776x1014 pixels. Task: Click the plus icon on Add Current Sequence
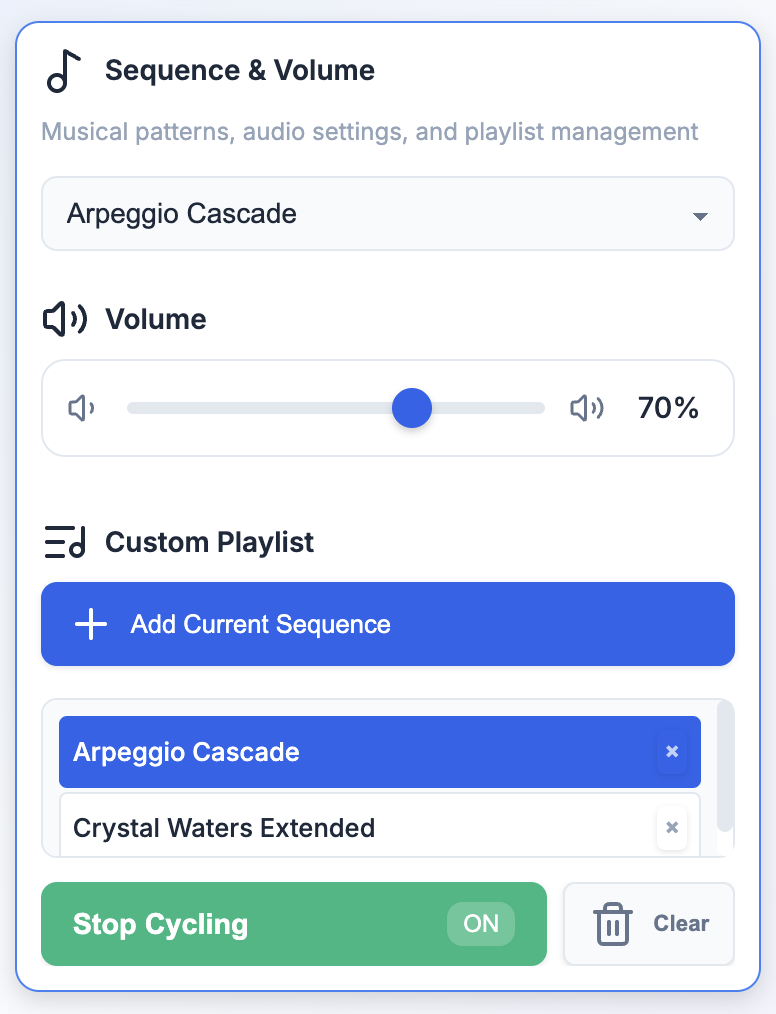pyautogui.click(x=90, y=623)
